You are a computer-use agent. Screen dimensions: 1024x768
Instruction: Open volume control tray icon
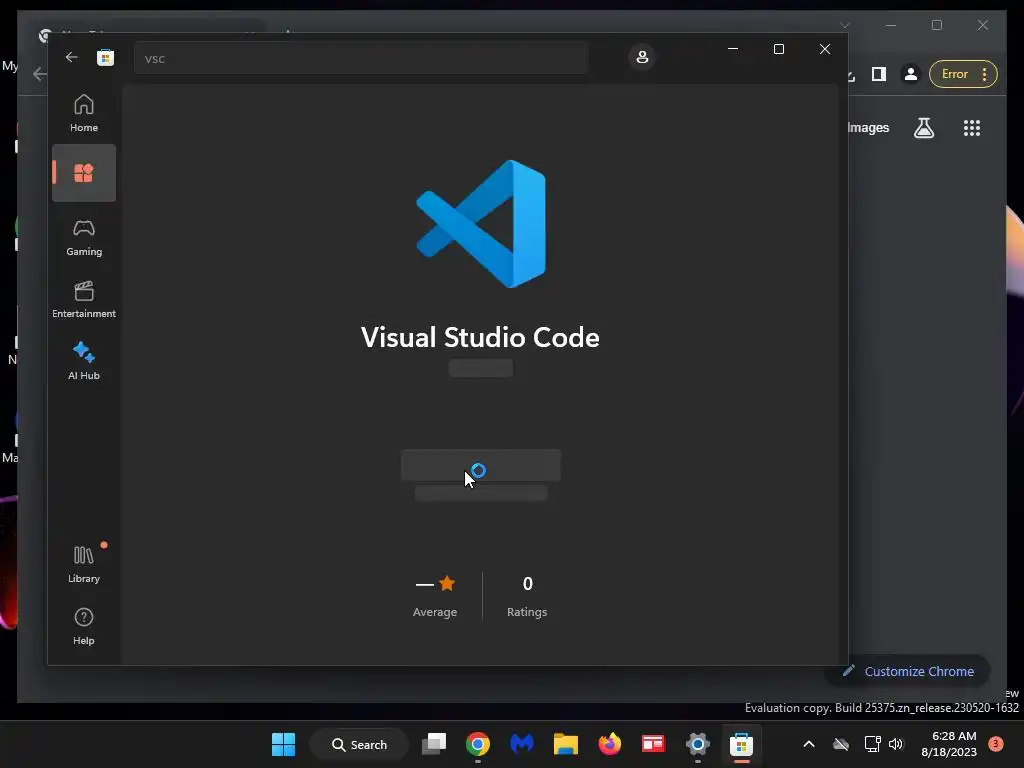(896, 744)
